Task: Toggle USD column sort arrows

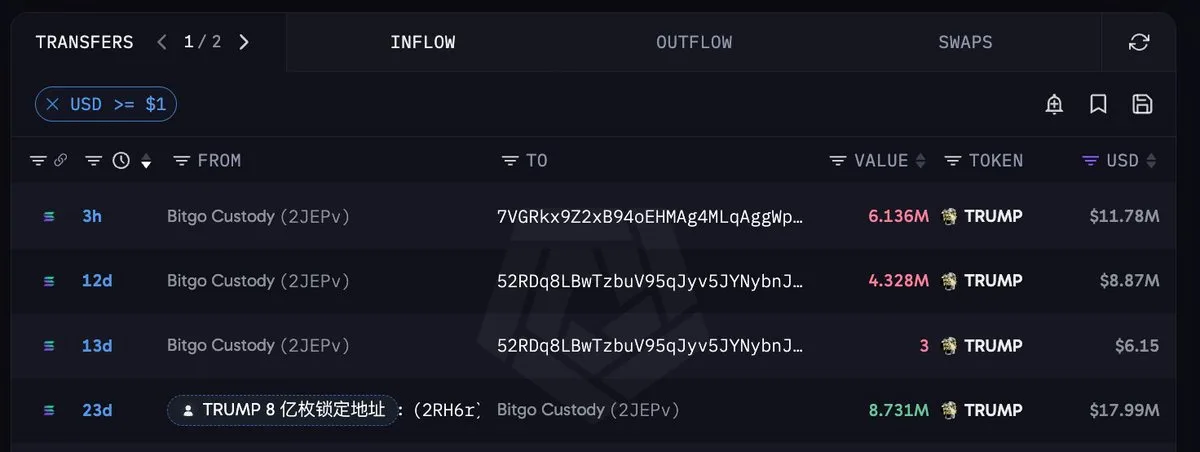Action: pyautogui.click(x=1151, y=160)
